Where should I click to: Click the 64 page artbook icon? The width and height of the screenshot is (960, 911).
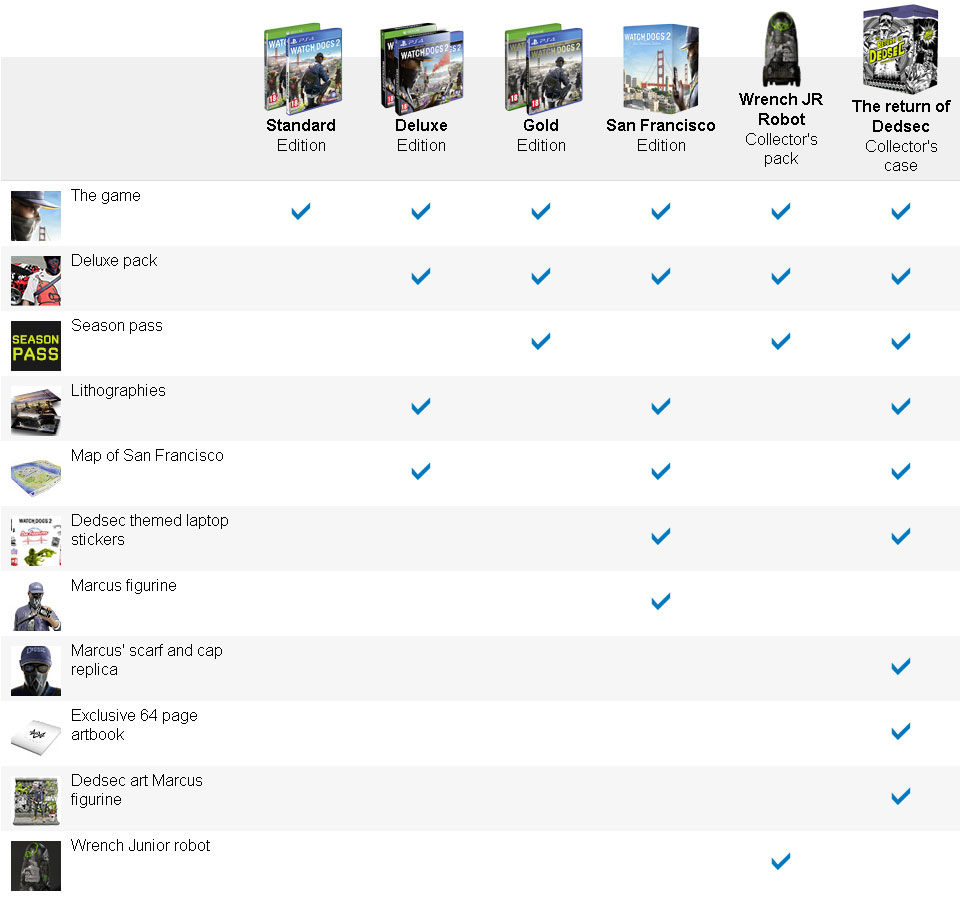[x=35, y=736]
